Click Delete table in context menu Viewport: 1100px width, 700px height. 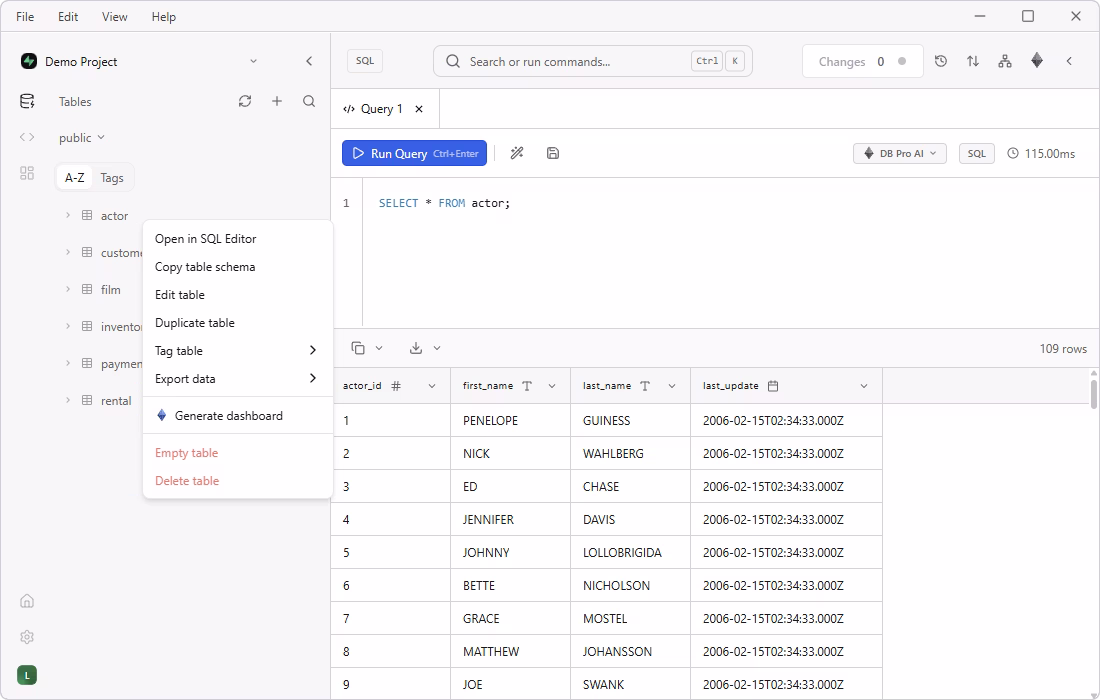coord(187,480)
